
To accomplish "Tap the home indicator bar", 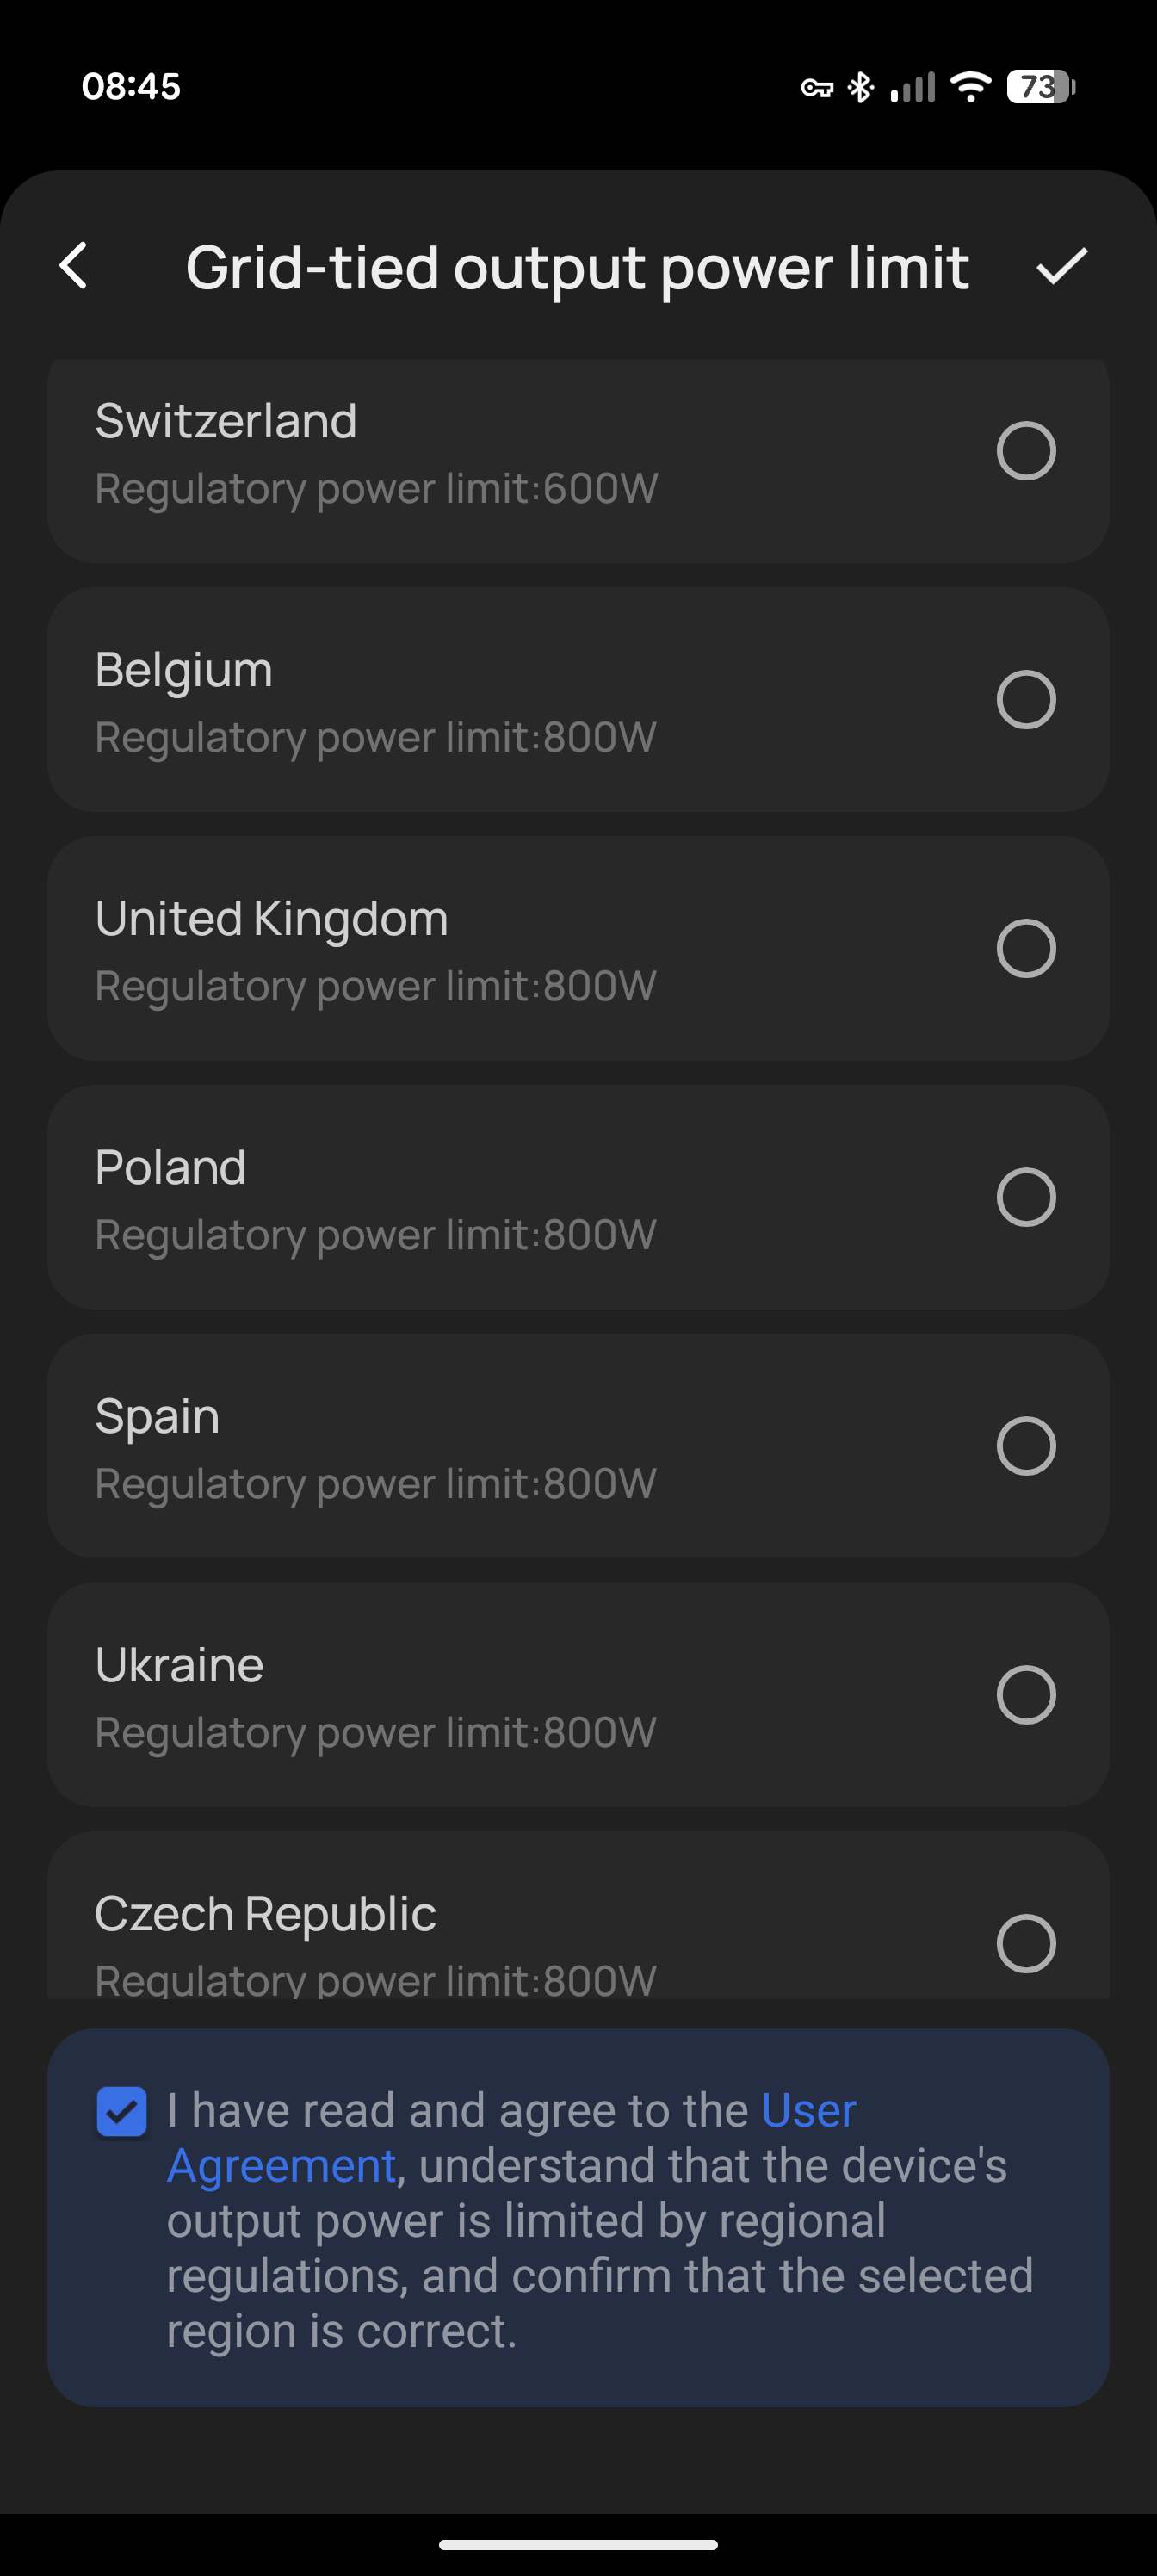I will (578, 2545).
